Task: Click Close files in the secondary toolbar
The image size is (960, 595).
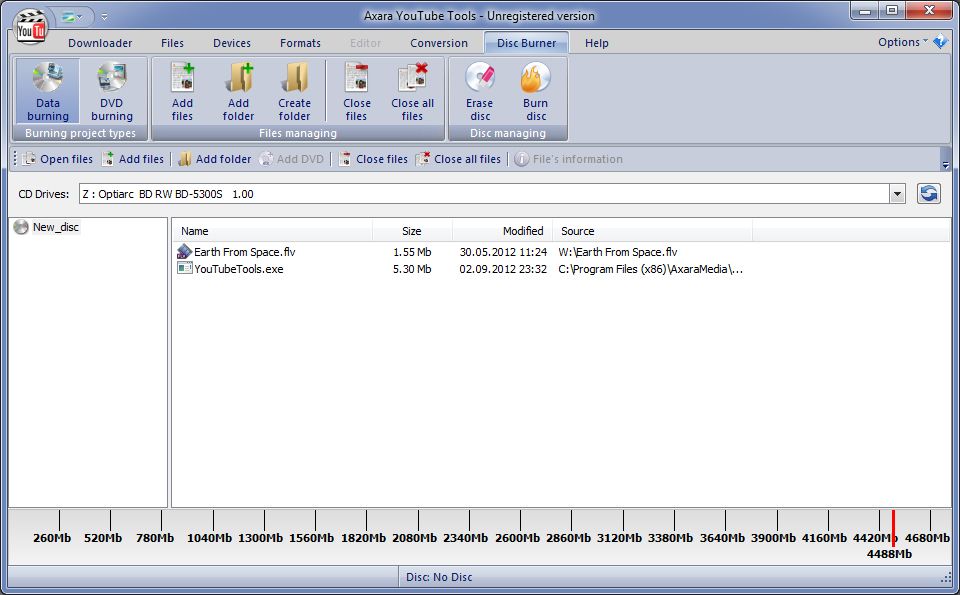Action: click(373, 159)
